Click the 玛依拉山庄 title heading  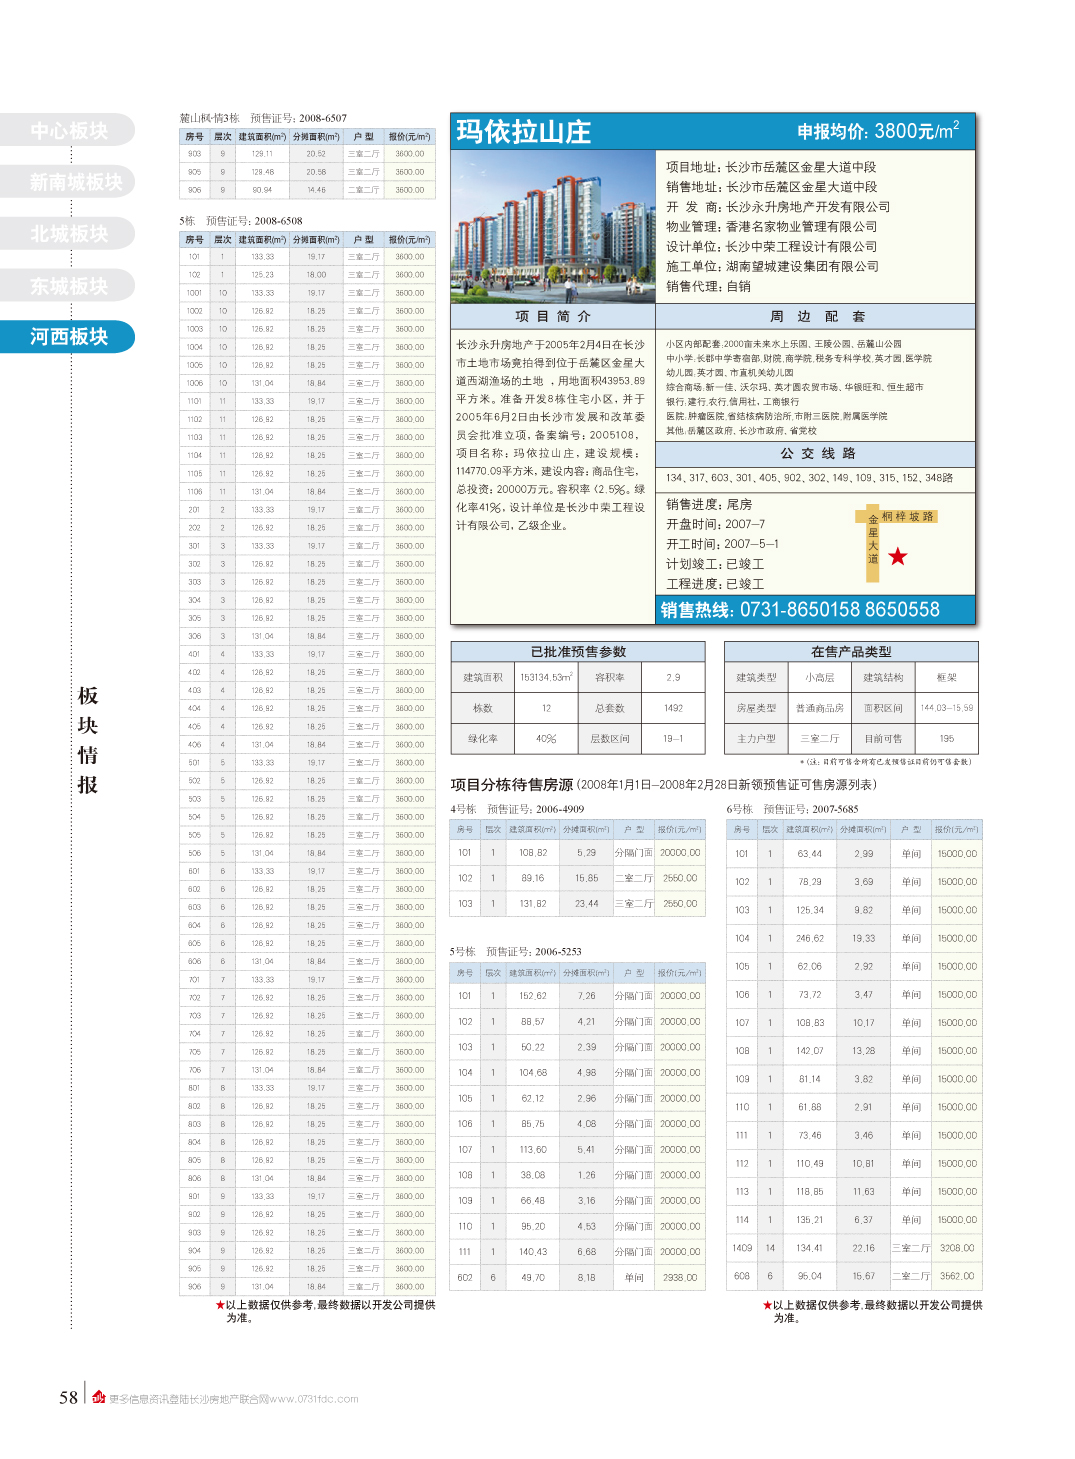pyautogui.click(x=523, y=132)
